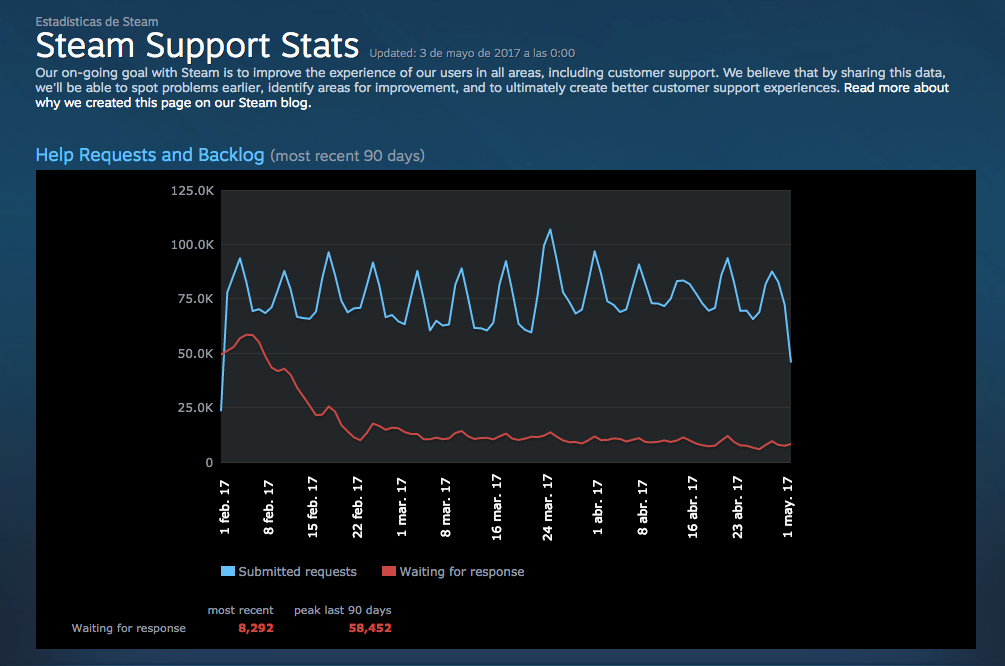Click the 100.0K y-axis label

coord(192,244)
